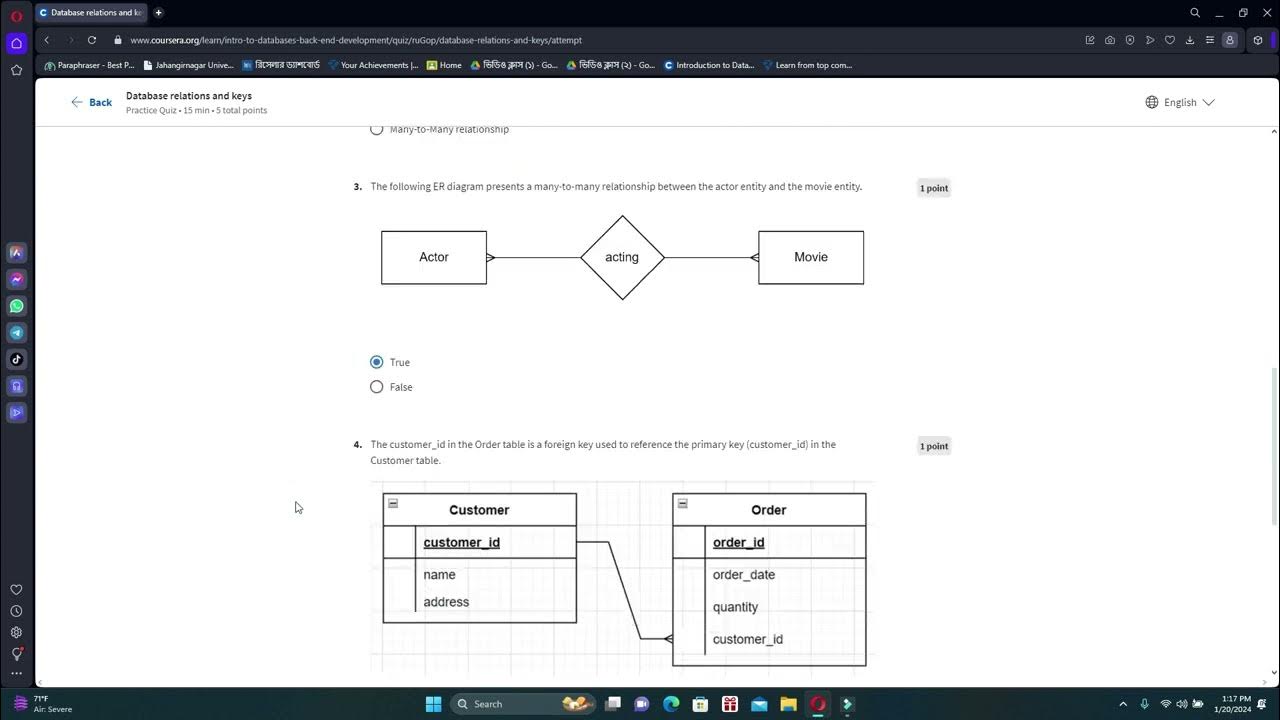Show hidden system tray icons chevron
Viewport: 1280px width, 720px height.
pos(1123,704)
